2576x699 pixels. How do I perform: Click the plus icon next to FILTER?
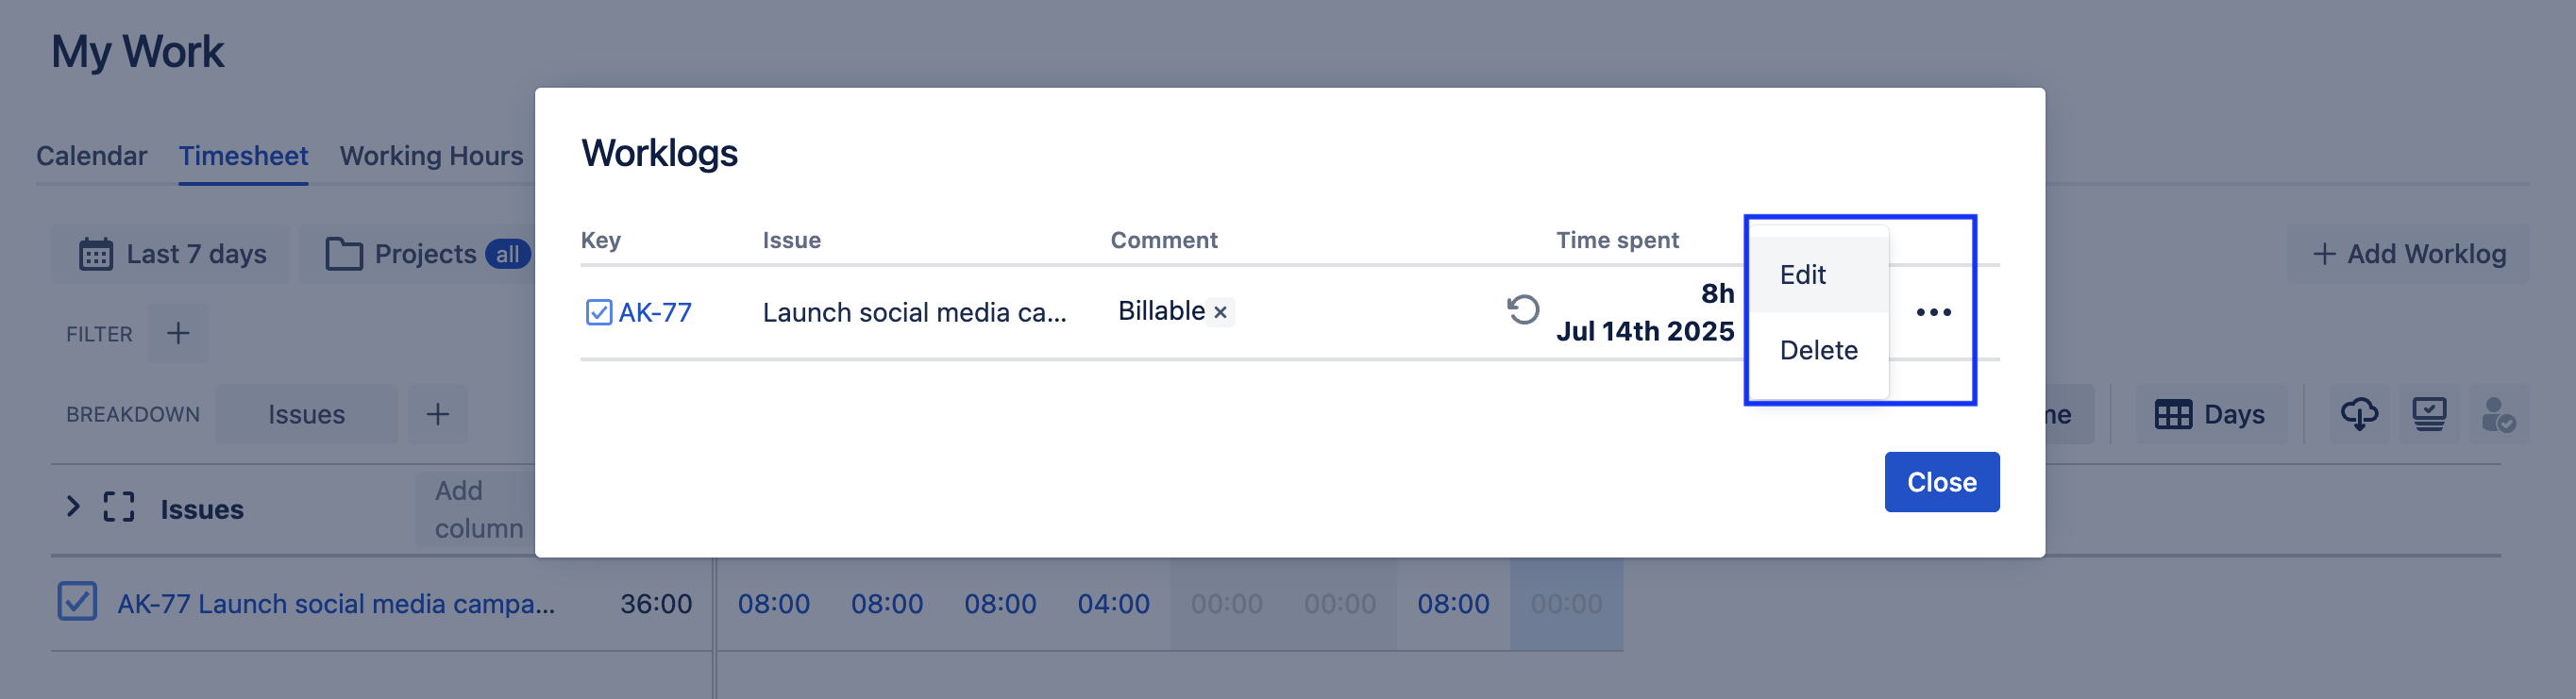(178, 333)
